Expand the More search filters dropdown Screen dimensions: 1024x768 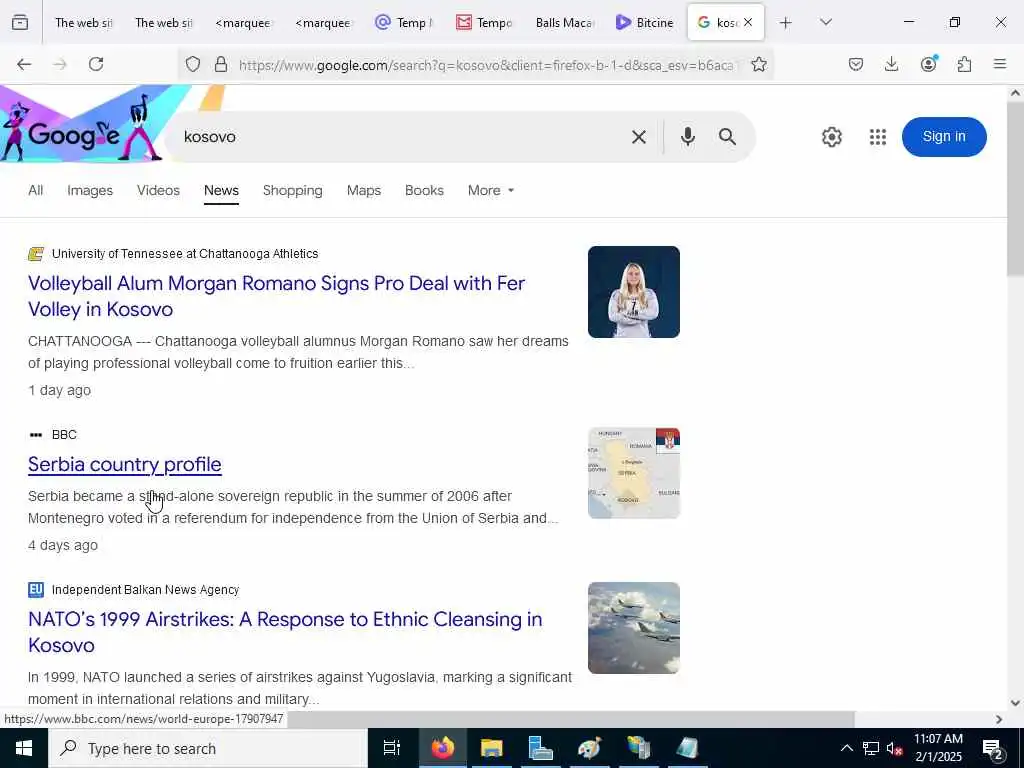click(x=491, y=190)
